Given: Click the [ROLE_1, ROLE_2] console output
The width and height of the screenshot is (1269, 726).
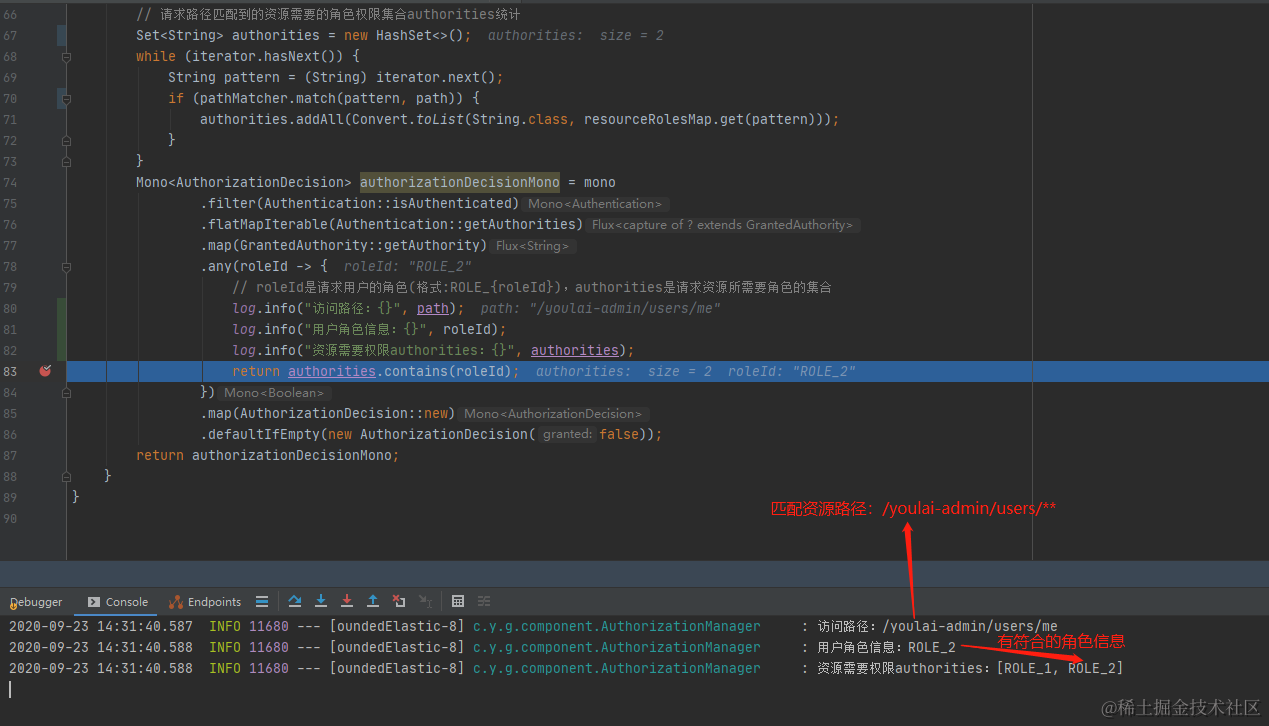Looking at the screenshot, I should 1060,668.
